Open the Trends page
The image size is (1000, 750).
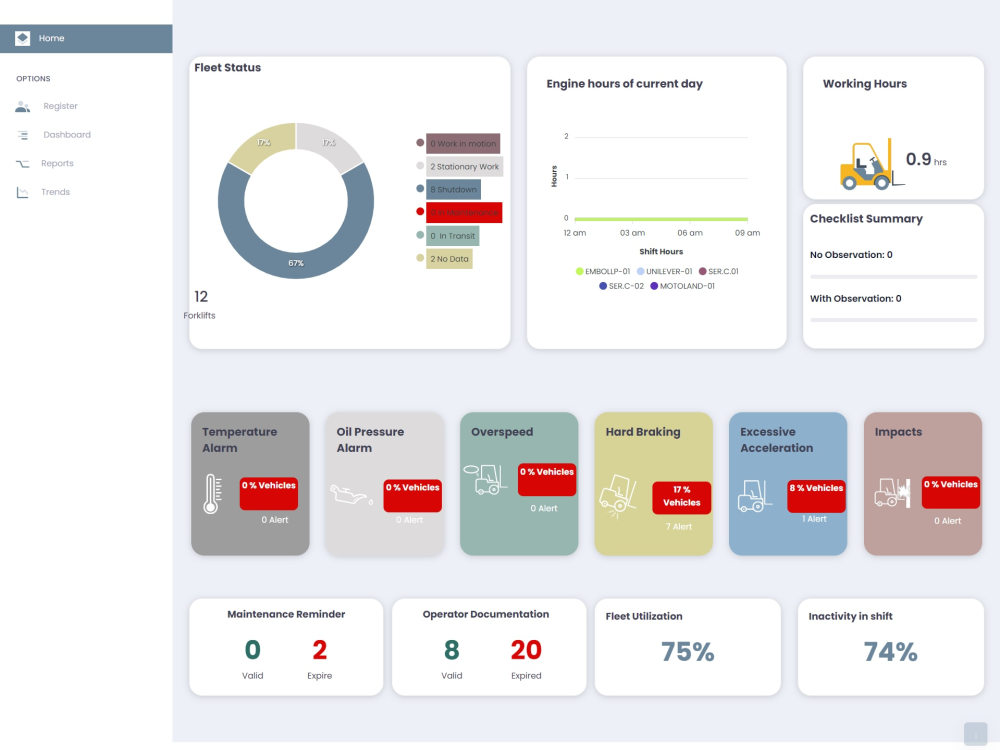55,192
